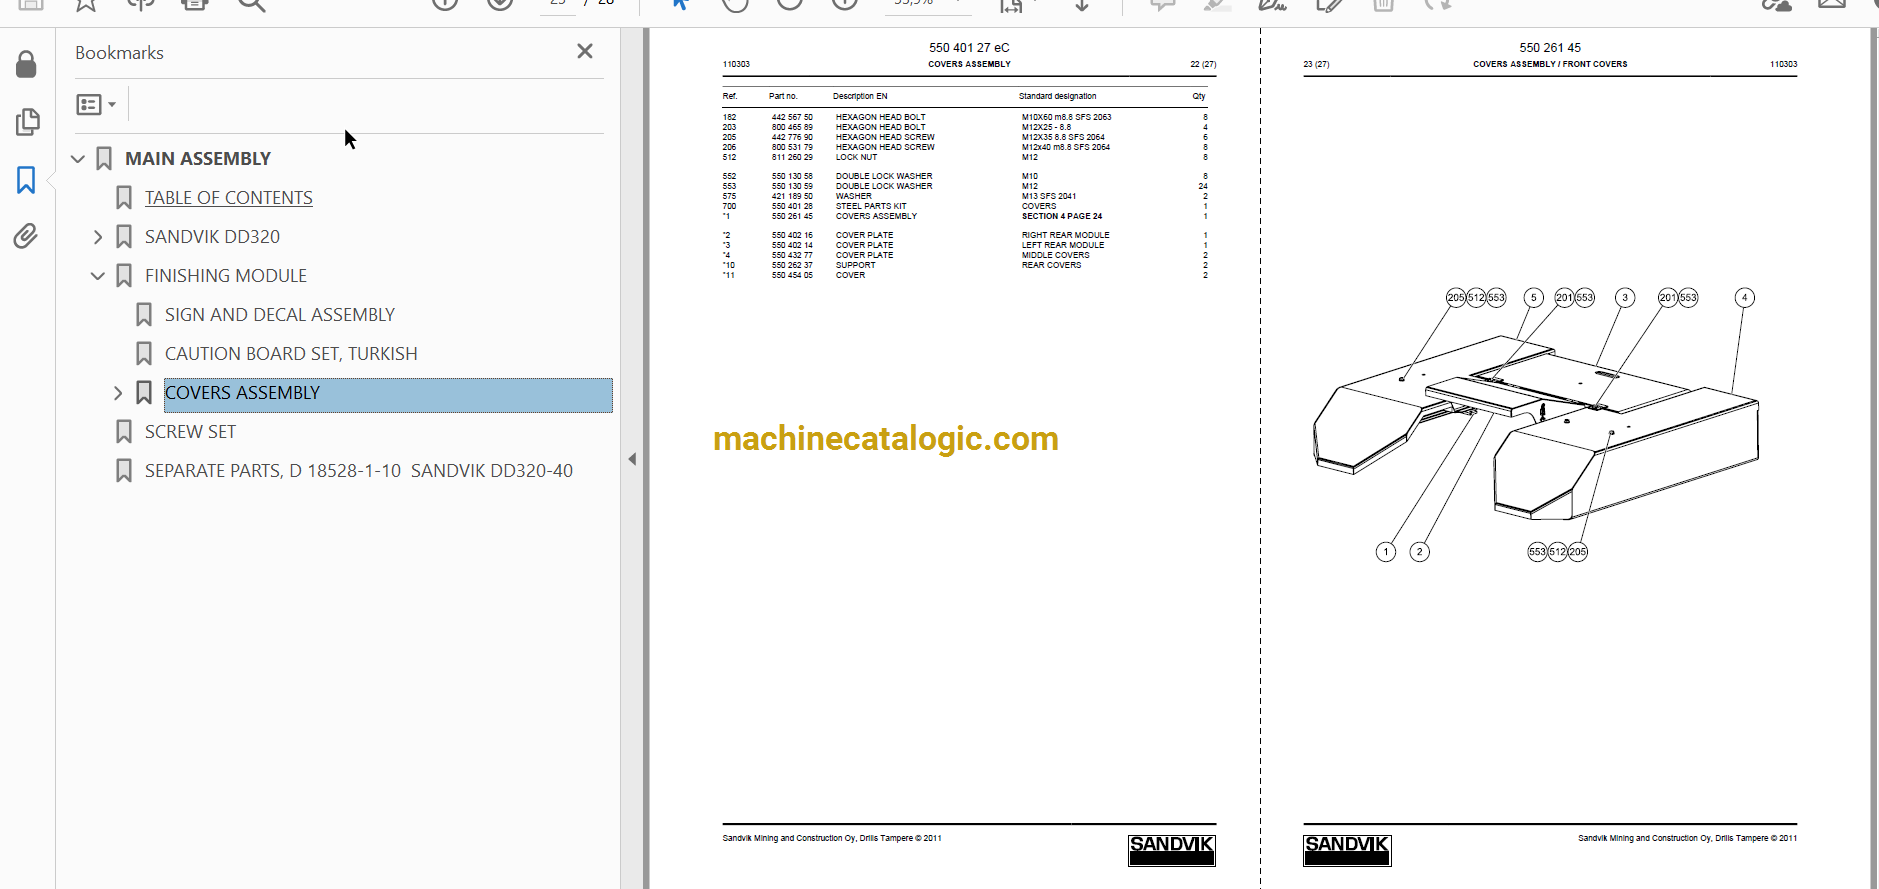This screenshot has width=1879, height=889.
Task: Go to the FINISHING MODULE bookmark
Action: [x=226, y=276]
